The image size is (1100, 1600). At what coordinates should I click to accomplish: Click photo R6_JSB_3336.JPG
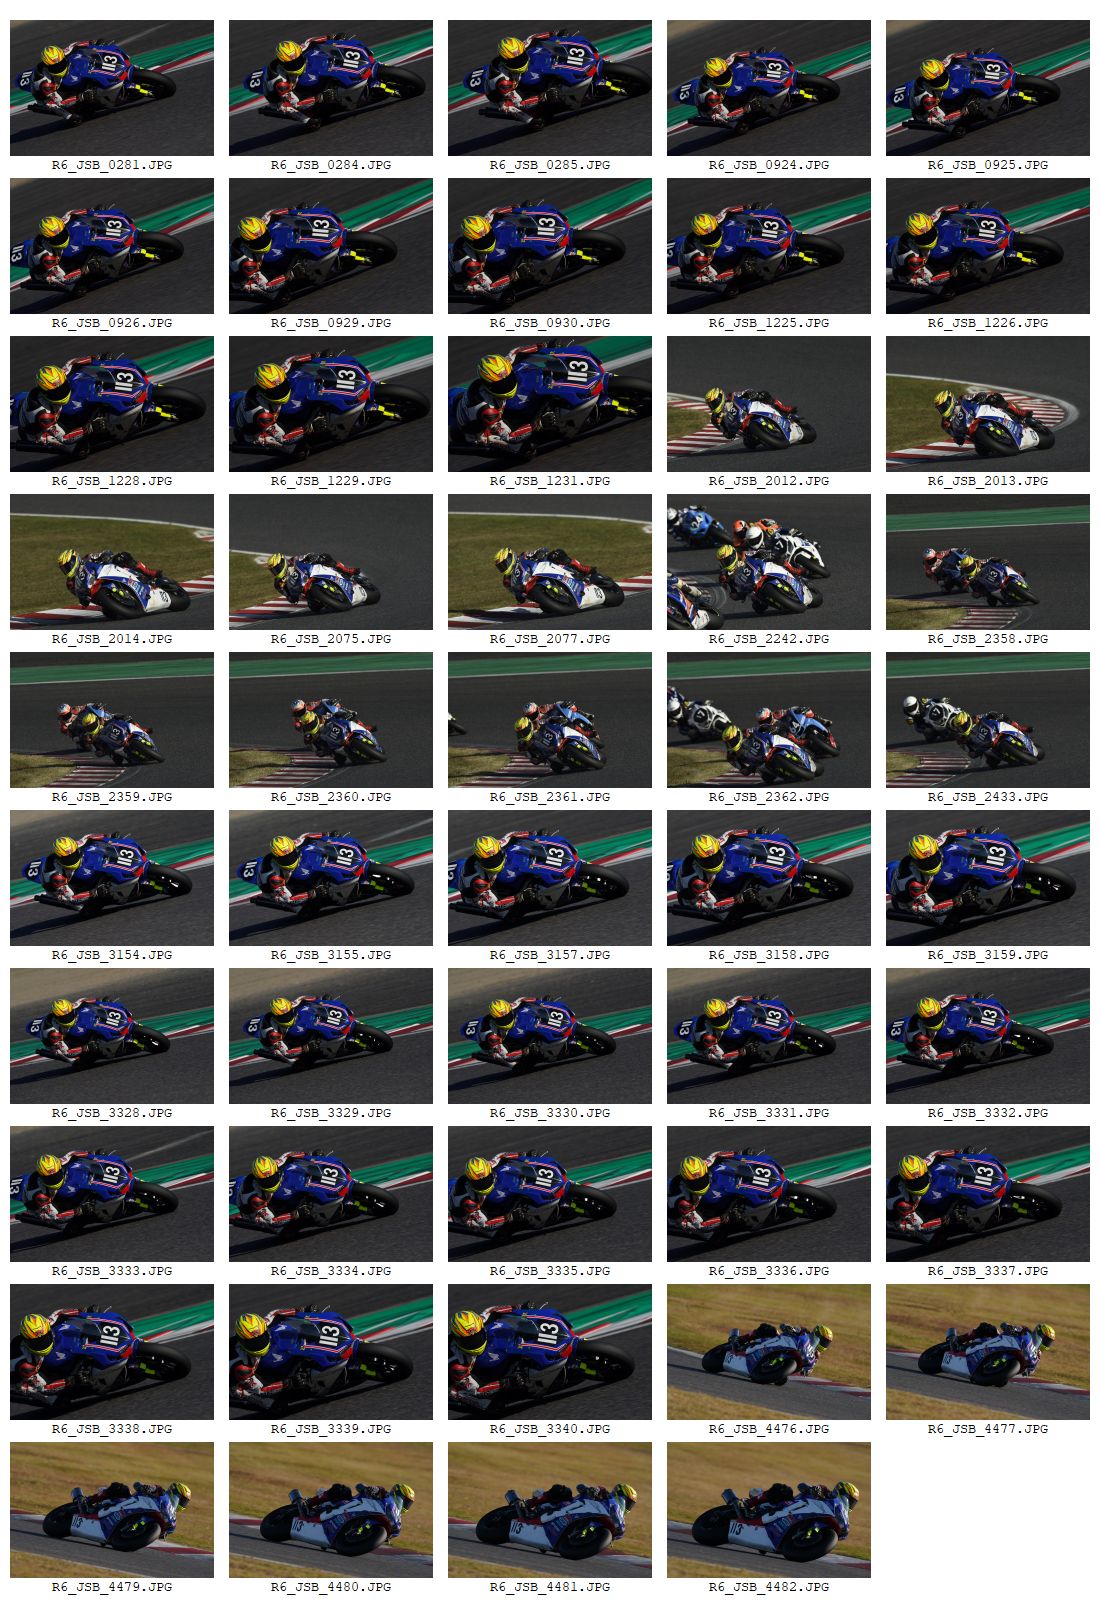click(x=769, y=1194)
